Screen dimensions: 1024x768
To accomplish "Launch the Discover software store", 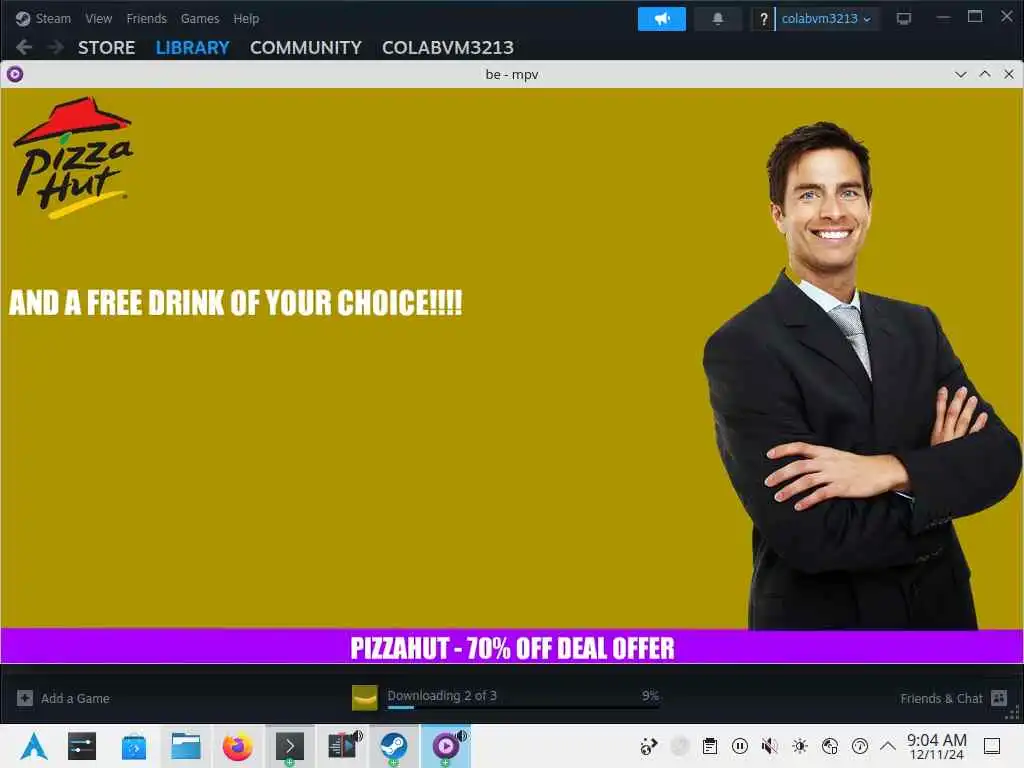I will point(134,746).
